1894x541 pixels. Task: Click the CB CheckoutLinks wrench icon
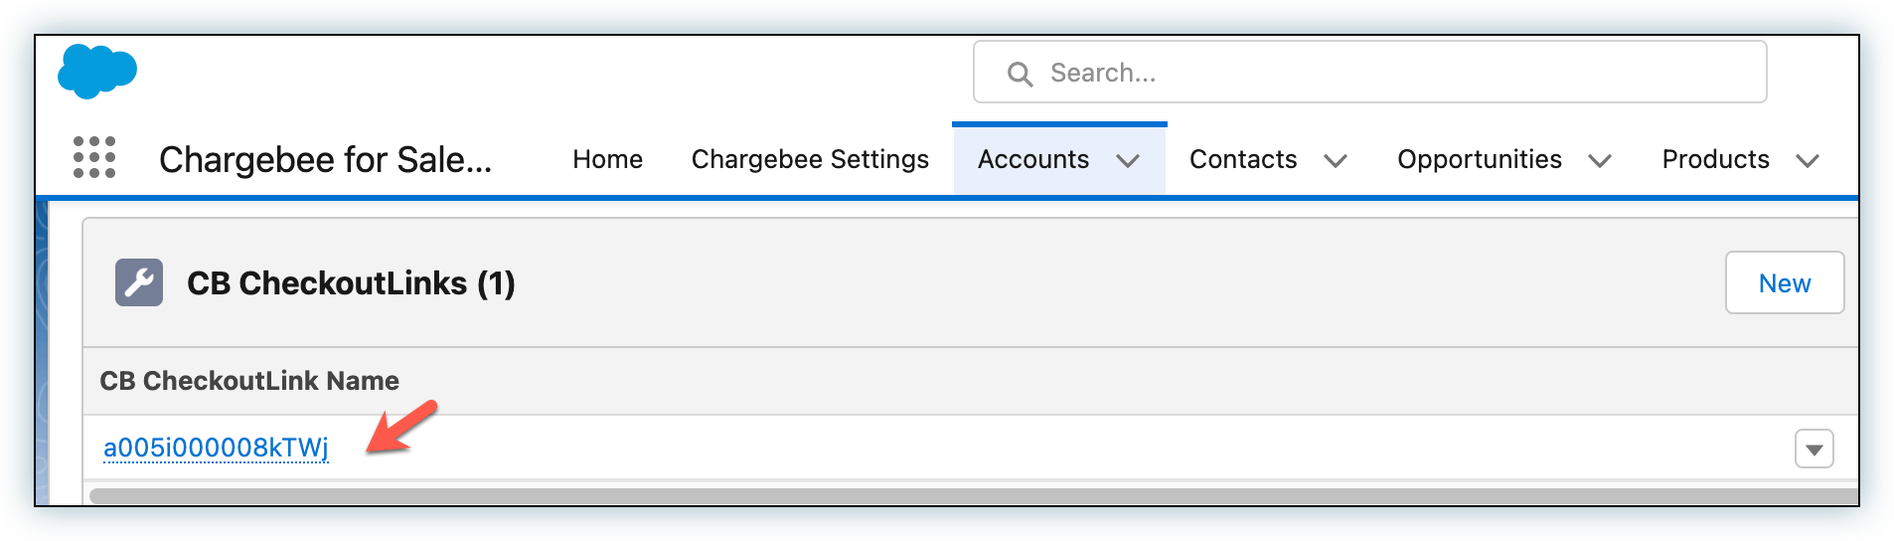pyautogui.click(x=139, y=283)
